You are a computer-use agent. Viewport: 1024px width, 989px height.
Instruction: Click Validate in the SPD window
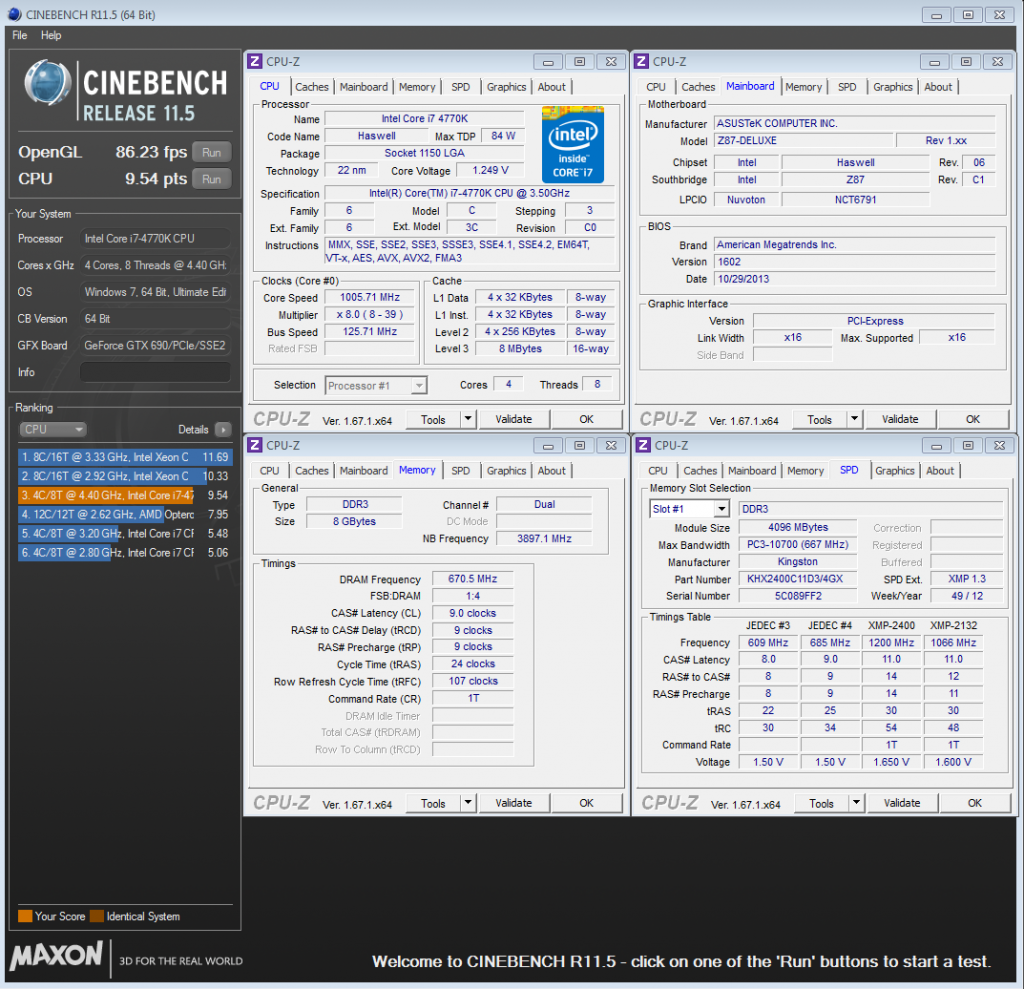point(902,803)
